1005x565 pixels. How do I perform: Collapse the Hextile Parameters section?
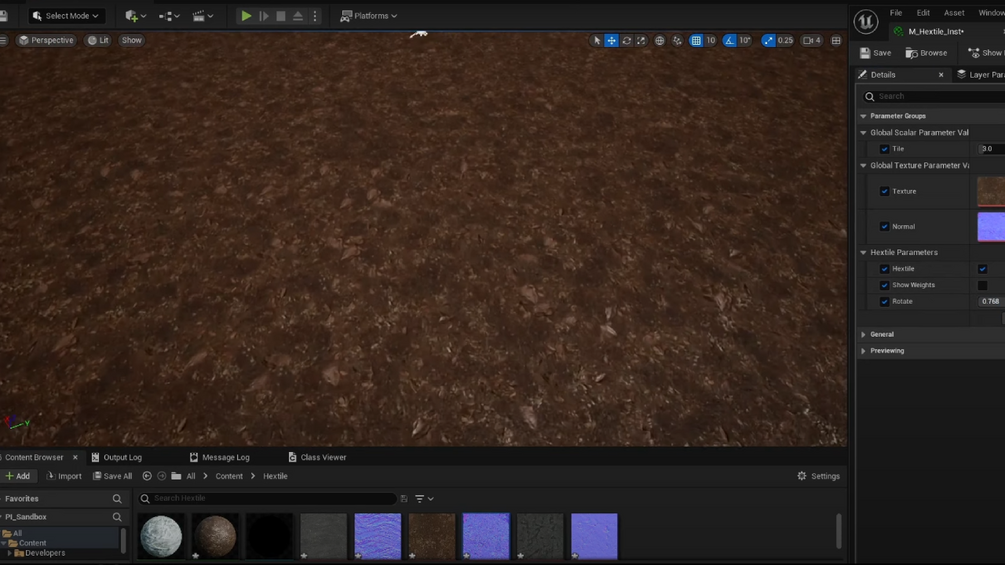click(x=863, y=252)
